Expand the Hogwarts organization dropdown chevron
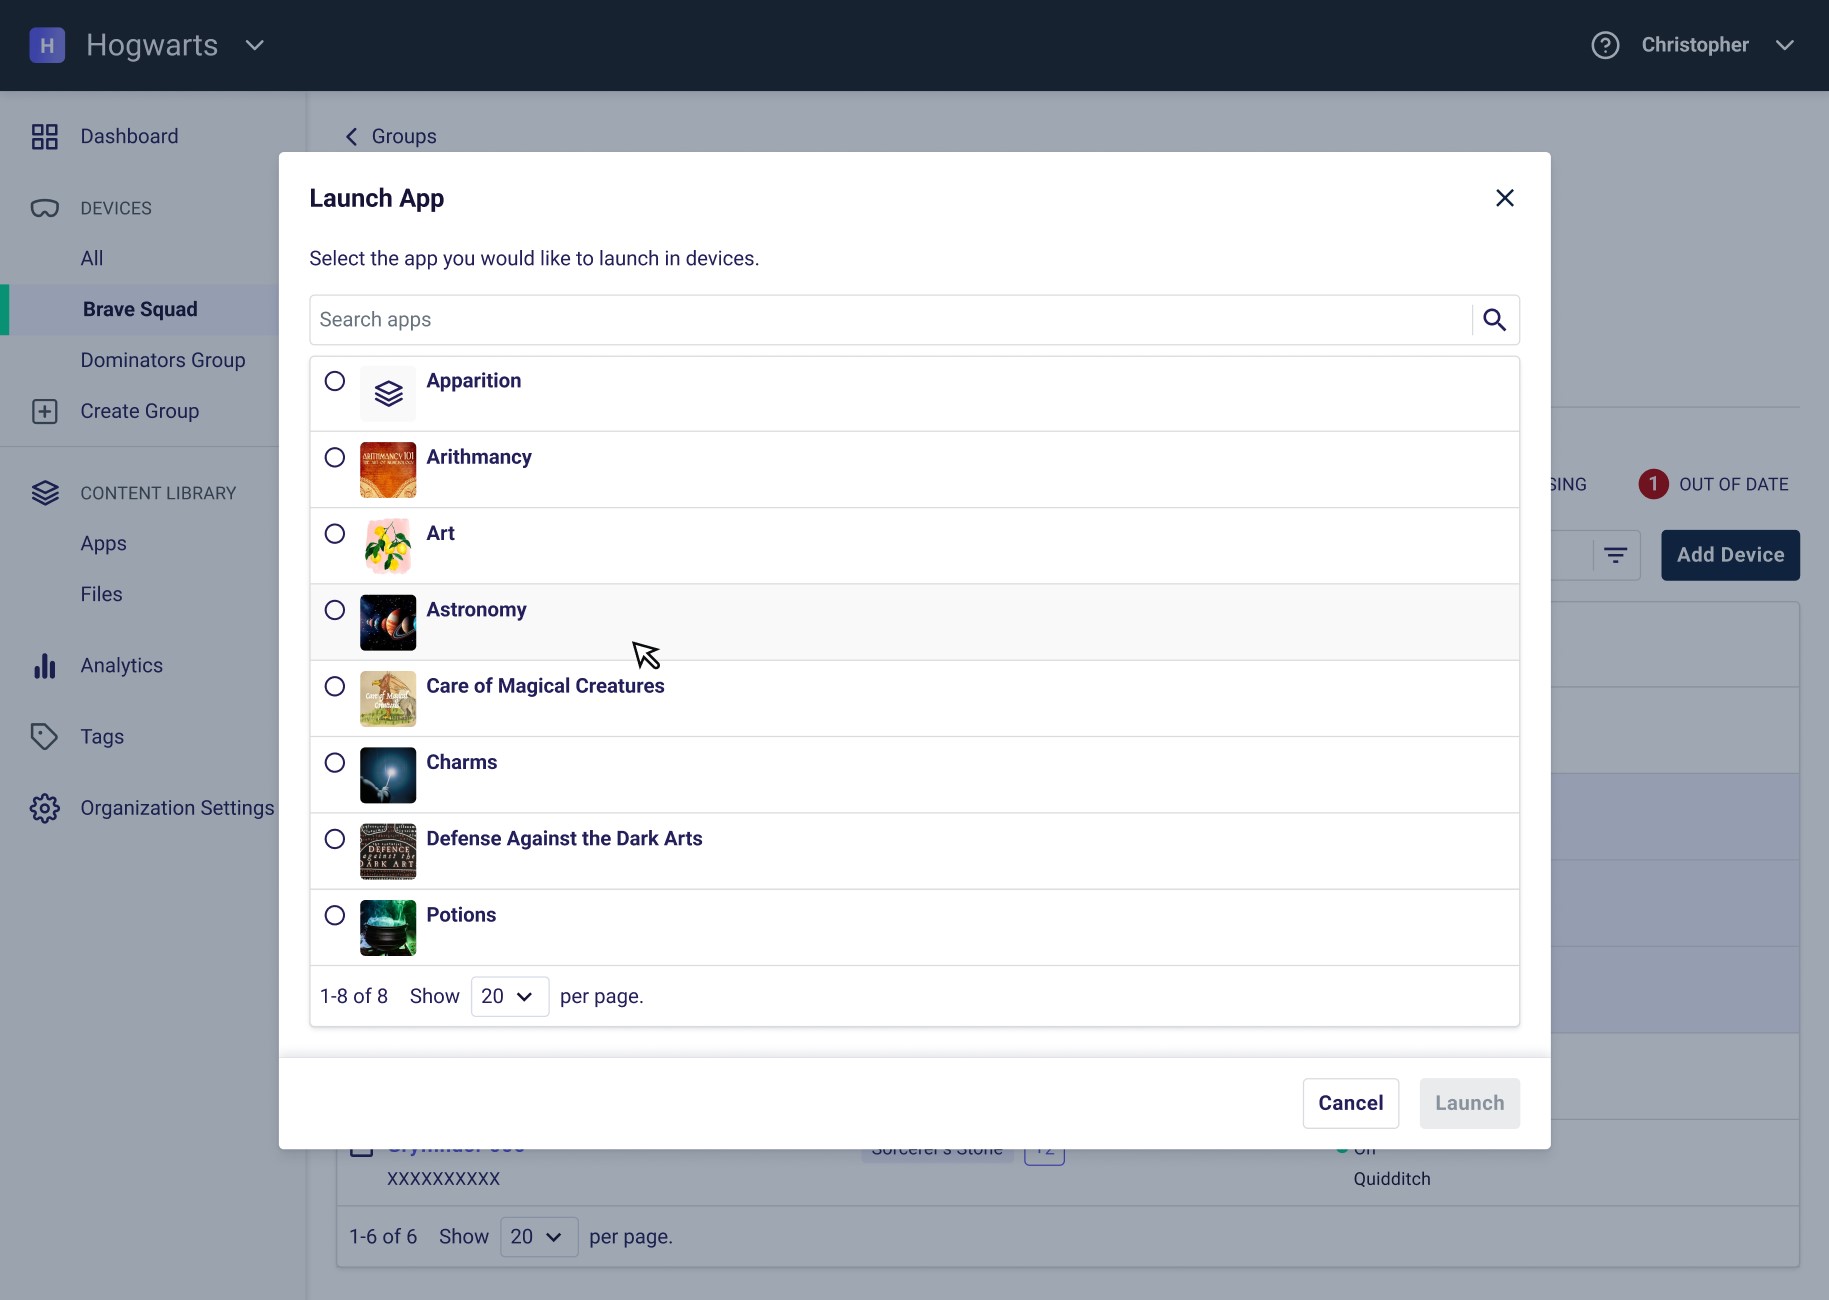Screen dimensions: 1829x1300 pos(255,45)
